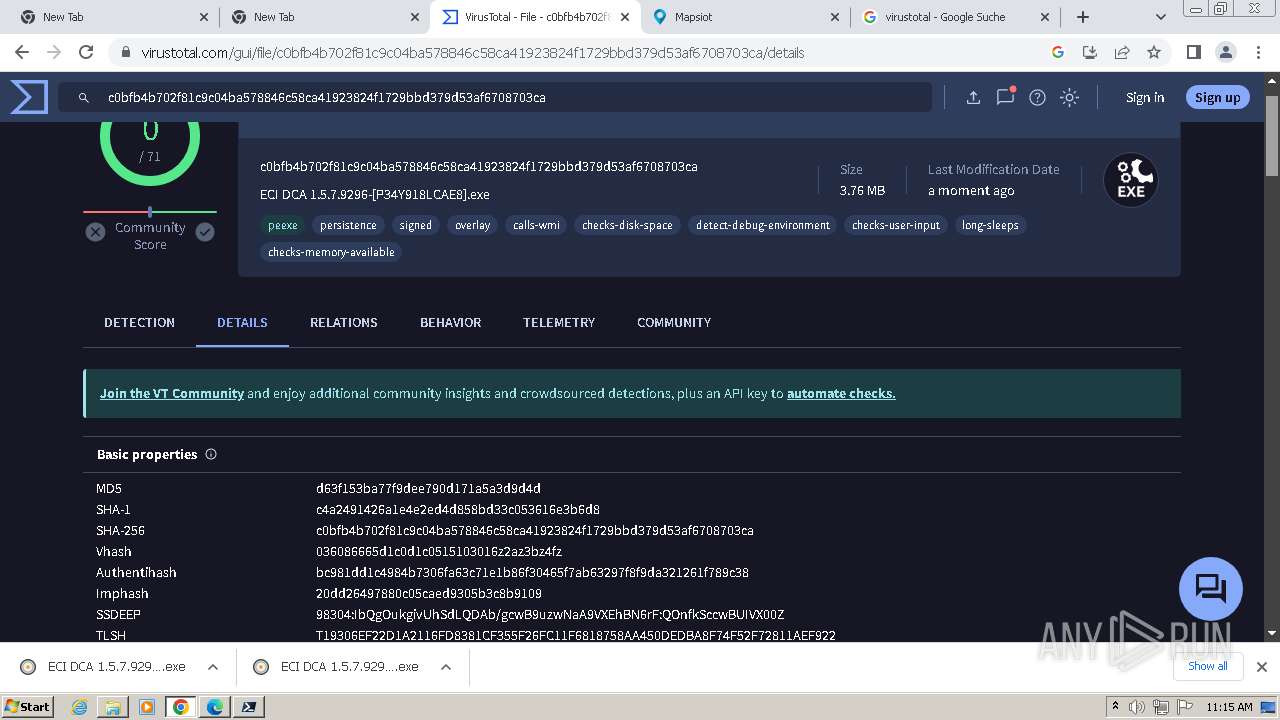1280x720 pixels.
Task: Expand first ECI DCA download chevron
Action: [212, 667]
